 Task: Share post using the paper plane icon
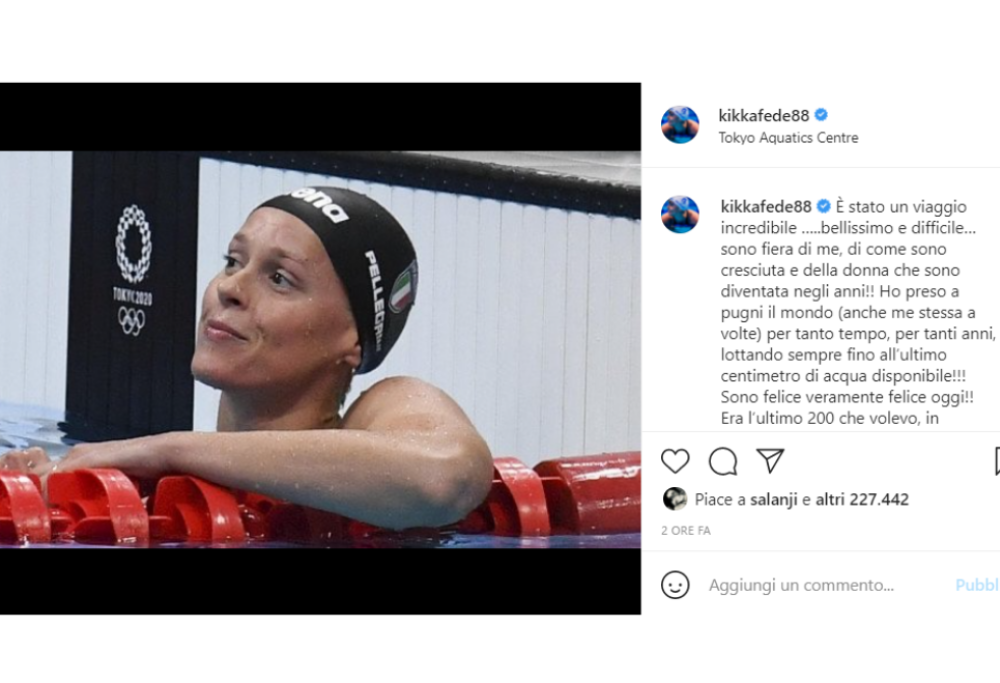[770, 461]
